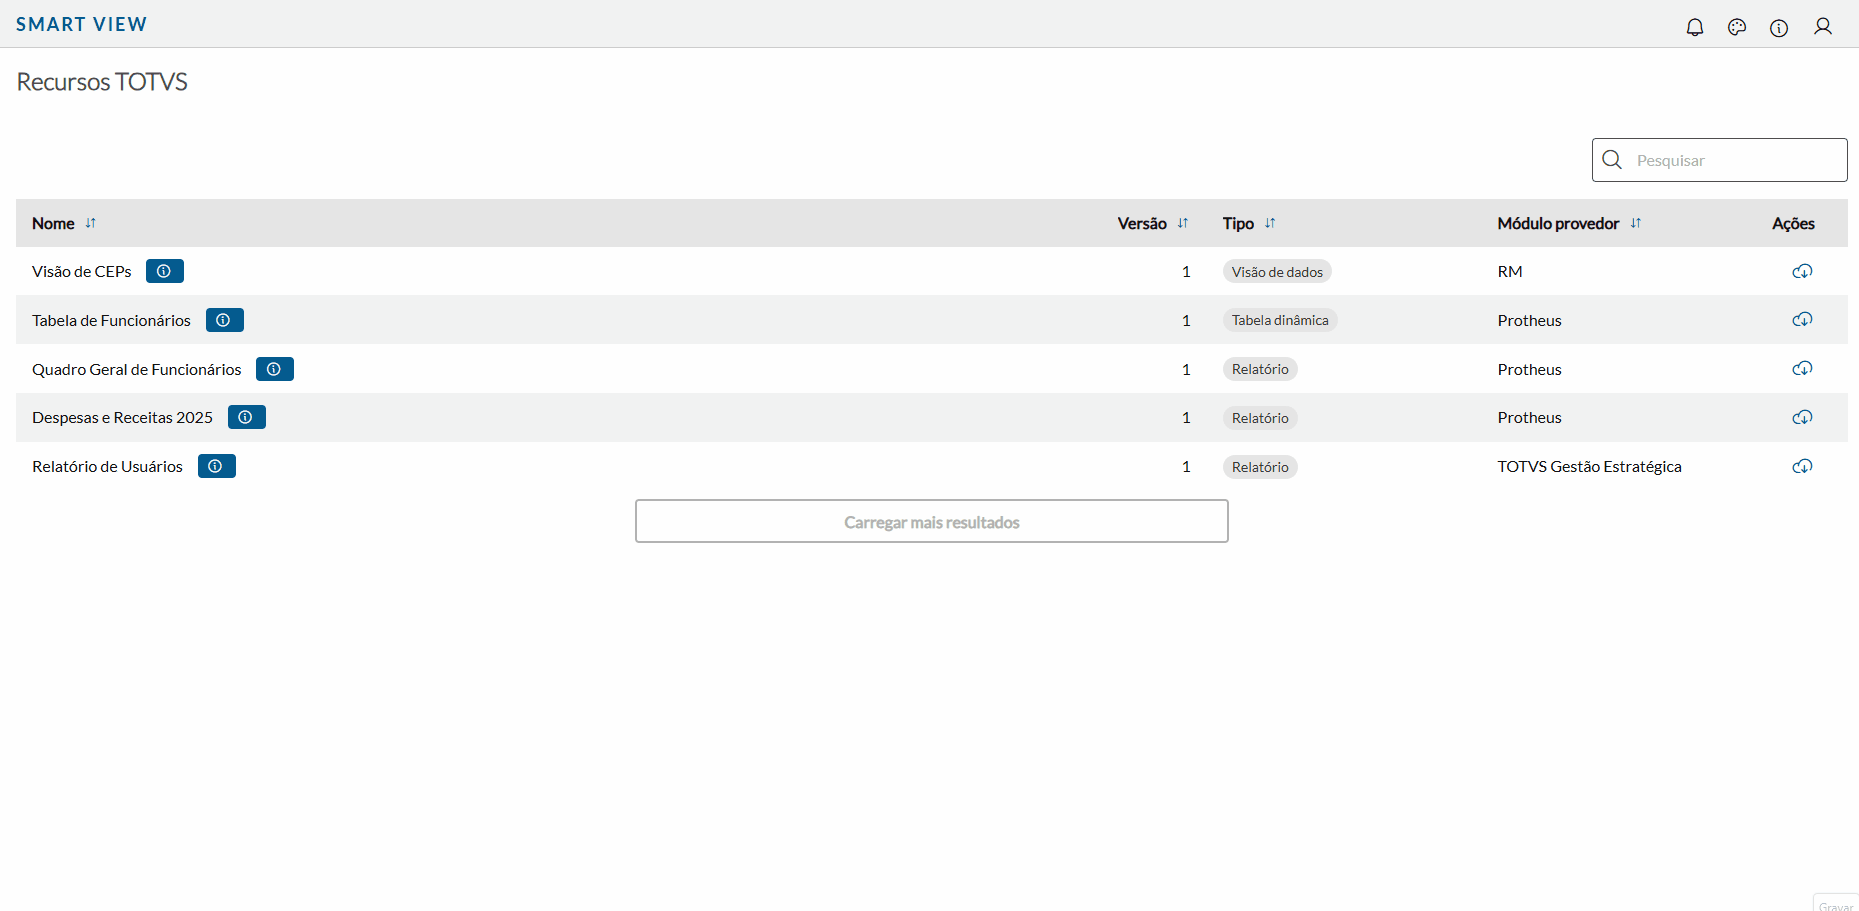The width and height of the screenshot is (1859, 911).
Task: Show info for Visão de CEPs
Action: 165,271
